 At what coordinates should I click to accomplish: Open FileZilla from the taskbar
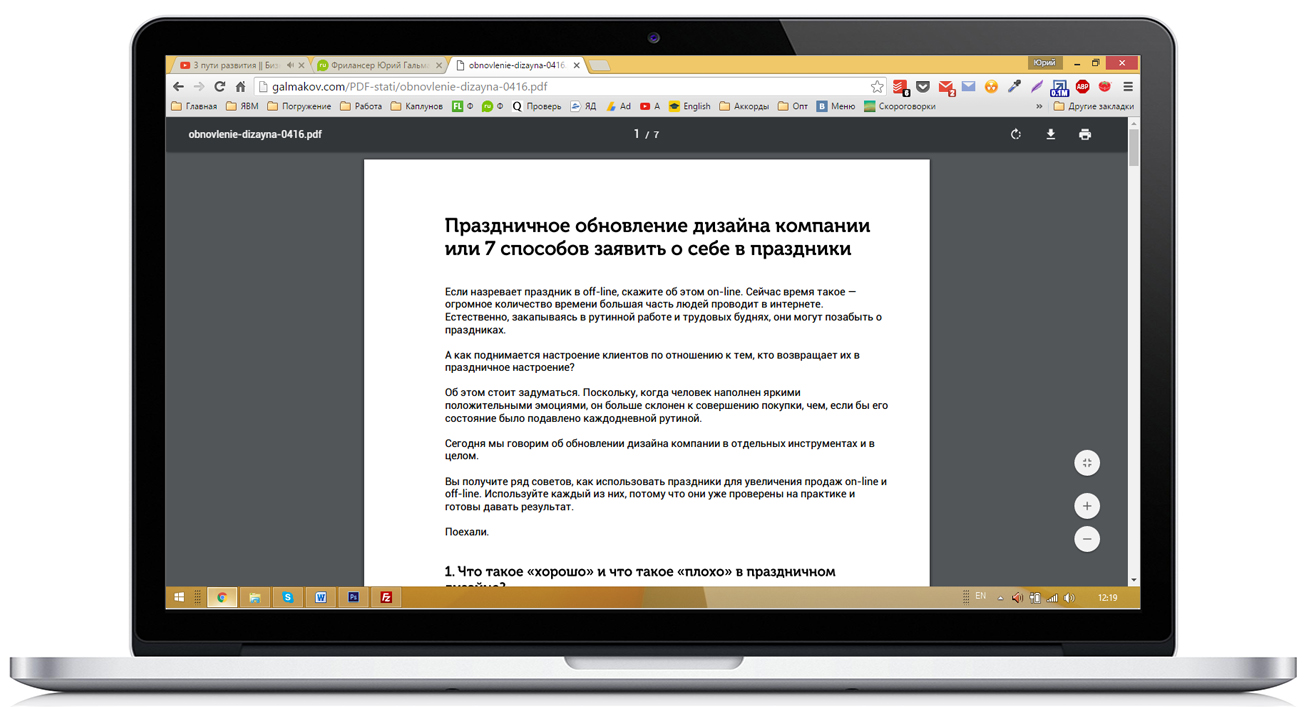386,597
